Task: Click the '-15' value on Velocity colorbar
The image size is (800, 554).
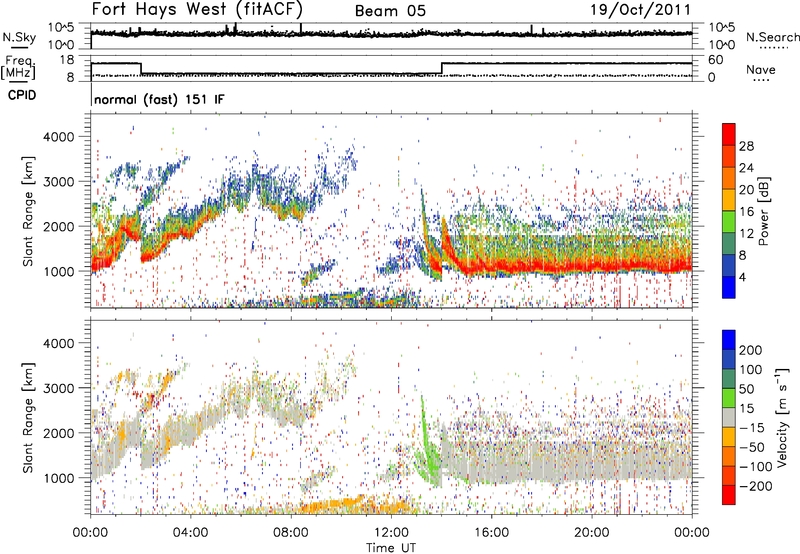Action: [752, 427]
